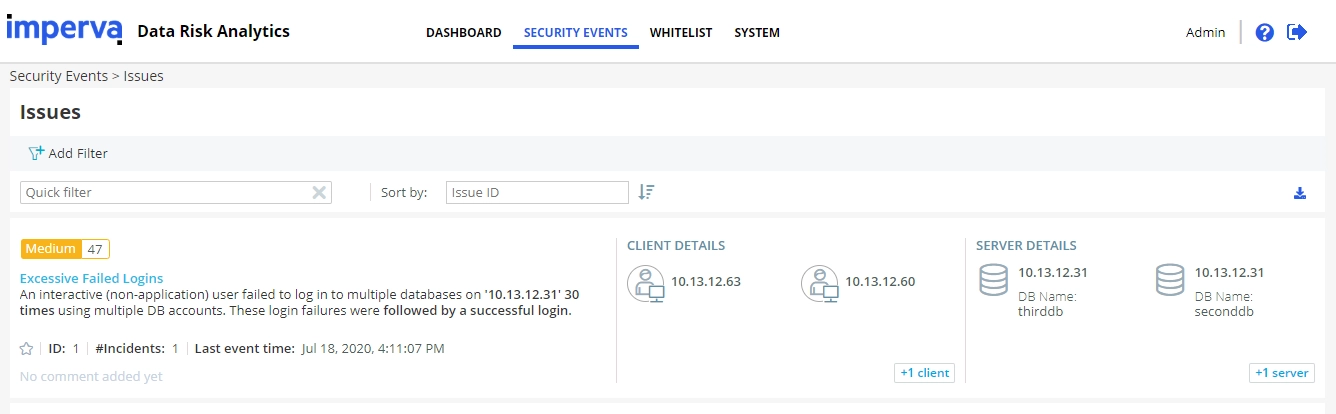Click client icon for 10.13.12.60
1336x414 pixels.
[820, 283]
